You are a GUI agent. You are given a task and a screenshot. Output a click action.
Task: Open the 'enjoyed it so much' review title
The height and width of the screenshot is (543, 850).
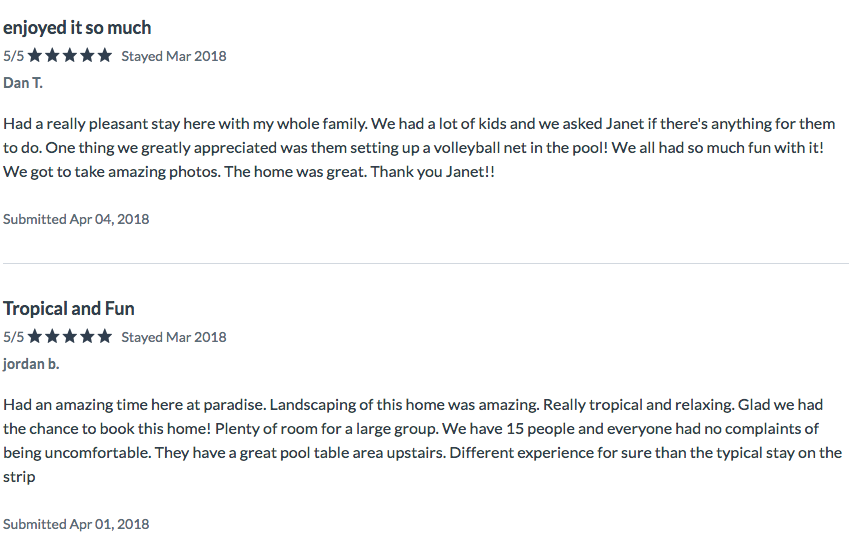pos(77,28)
